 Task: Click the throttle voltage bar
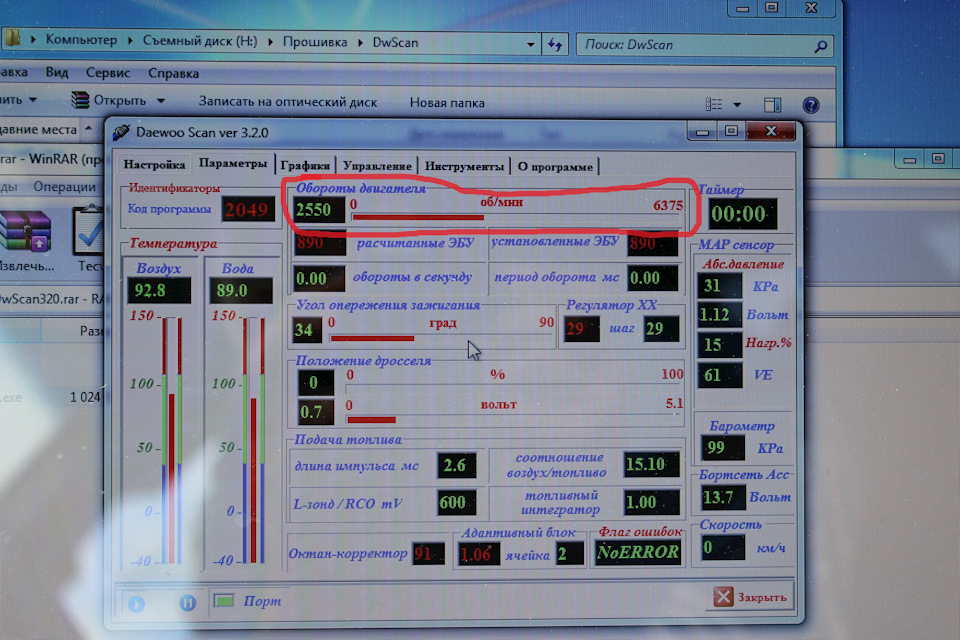pos(514,420)
